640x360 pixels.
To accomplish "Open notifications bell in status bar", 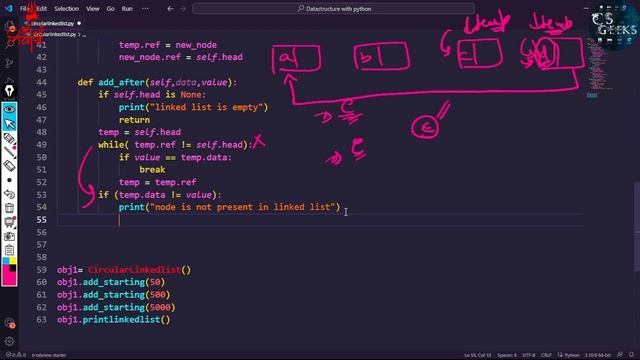I will 631,355.
